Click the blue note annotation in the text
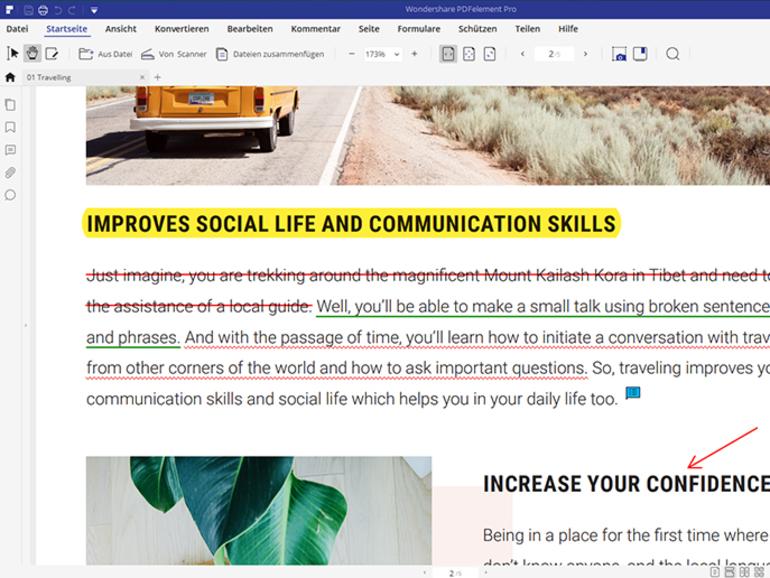 pos(633,392)
